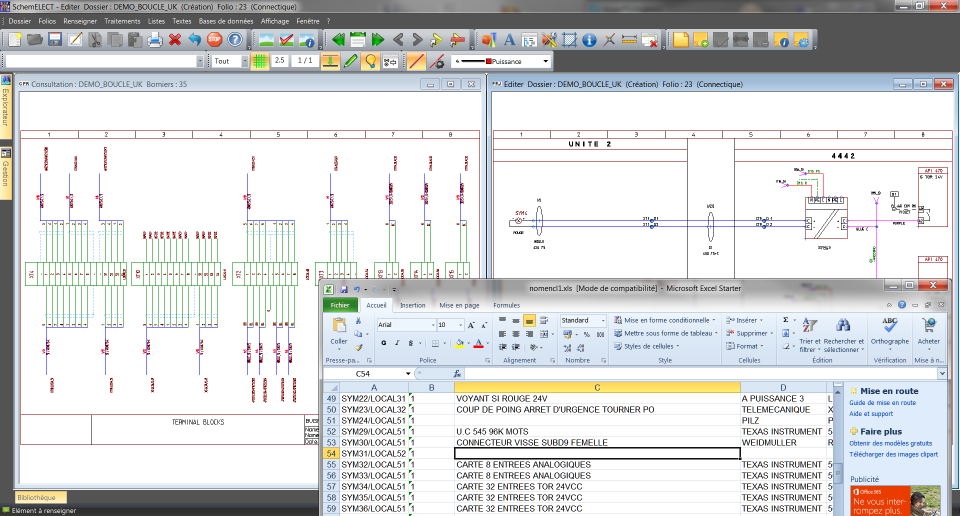The image size is (960, 516).
Task: Click the red X delete icon
Action: pyautogui.click(x=175, y=40)
